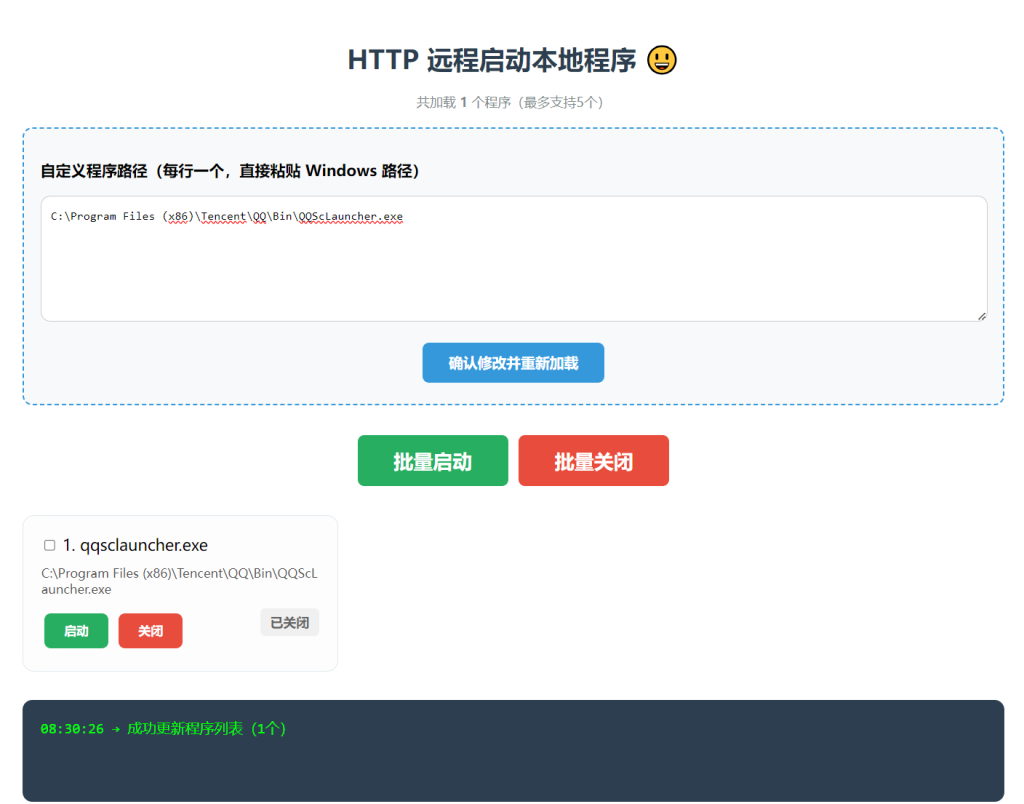
Task: Start qqsclauncher.exe with its 启动 button
Action: pos(76,630)
